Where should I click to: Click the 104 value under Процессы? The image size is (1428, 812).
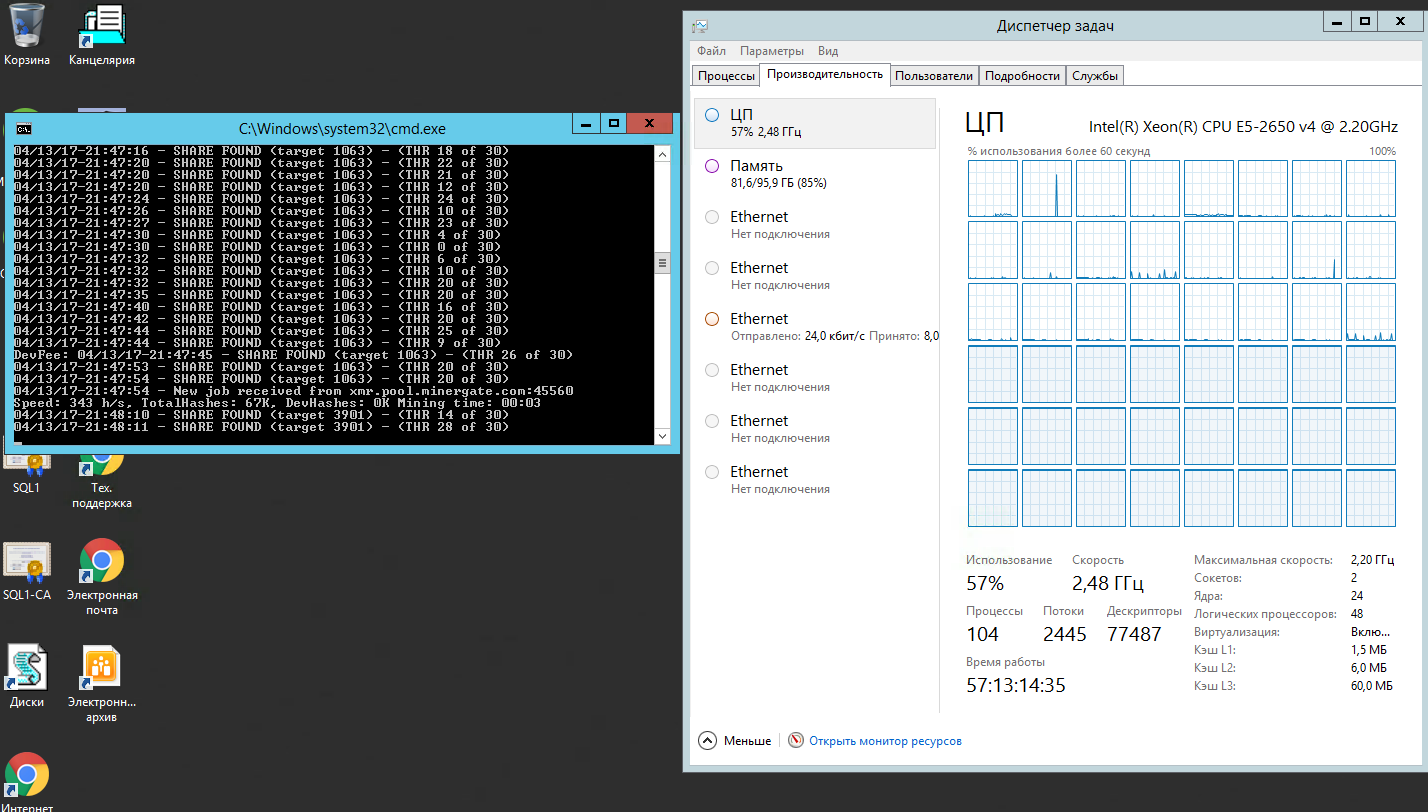click(982, 634)
